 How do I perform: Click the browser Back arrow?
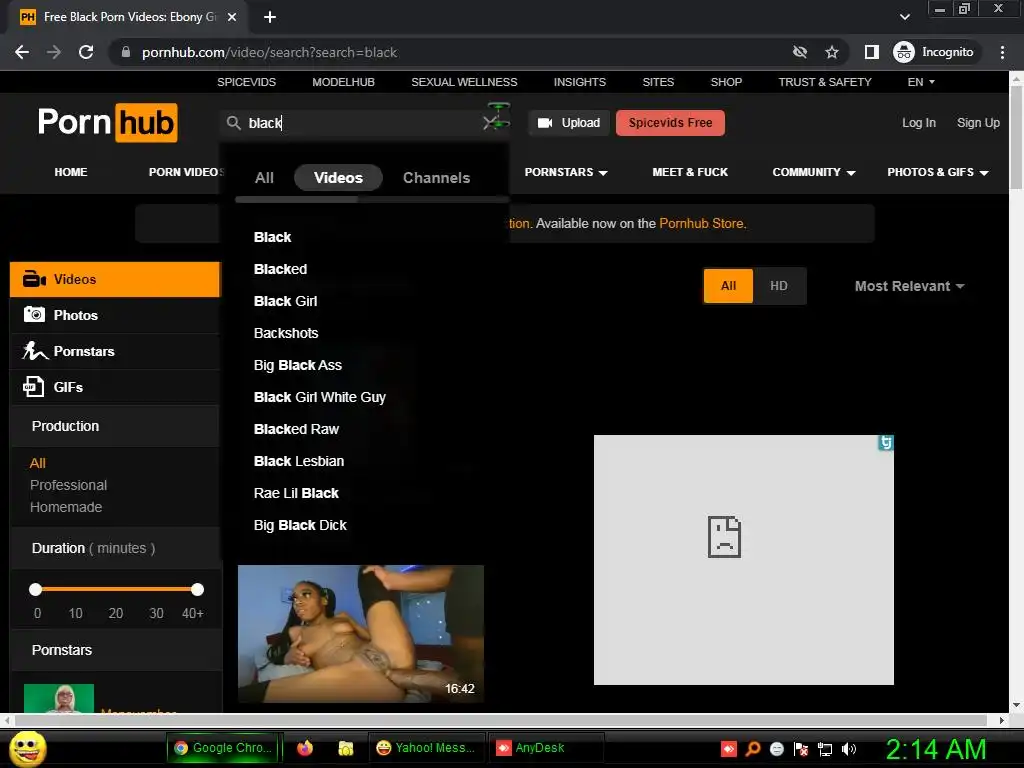[x=22, y=52]
